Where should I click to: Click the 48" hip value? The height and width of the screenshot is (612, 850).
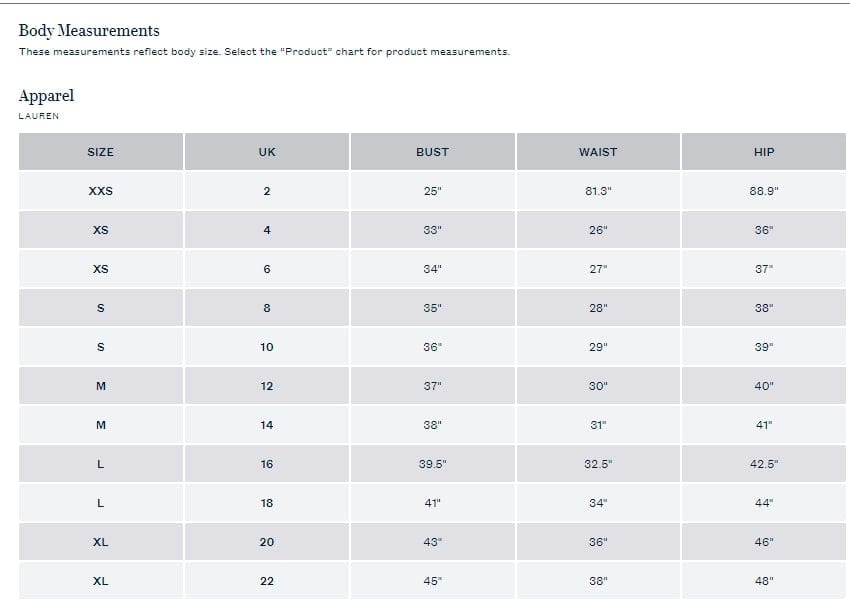coord(764,581)
